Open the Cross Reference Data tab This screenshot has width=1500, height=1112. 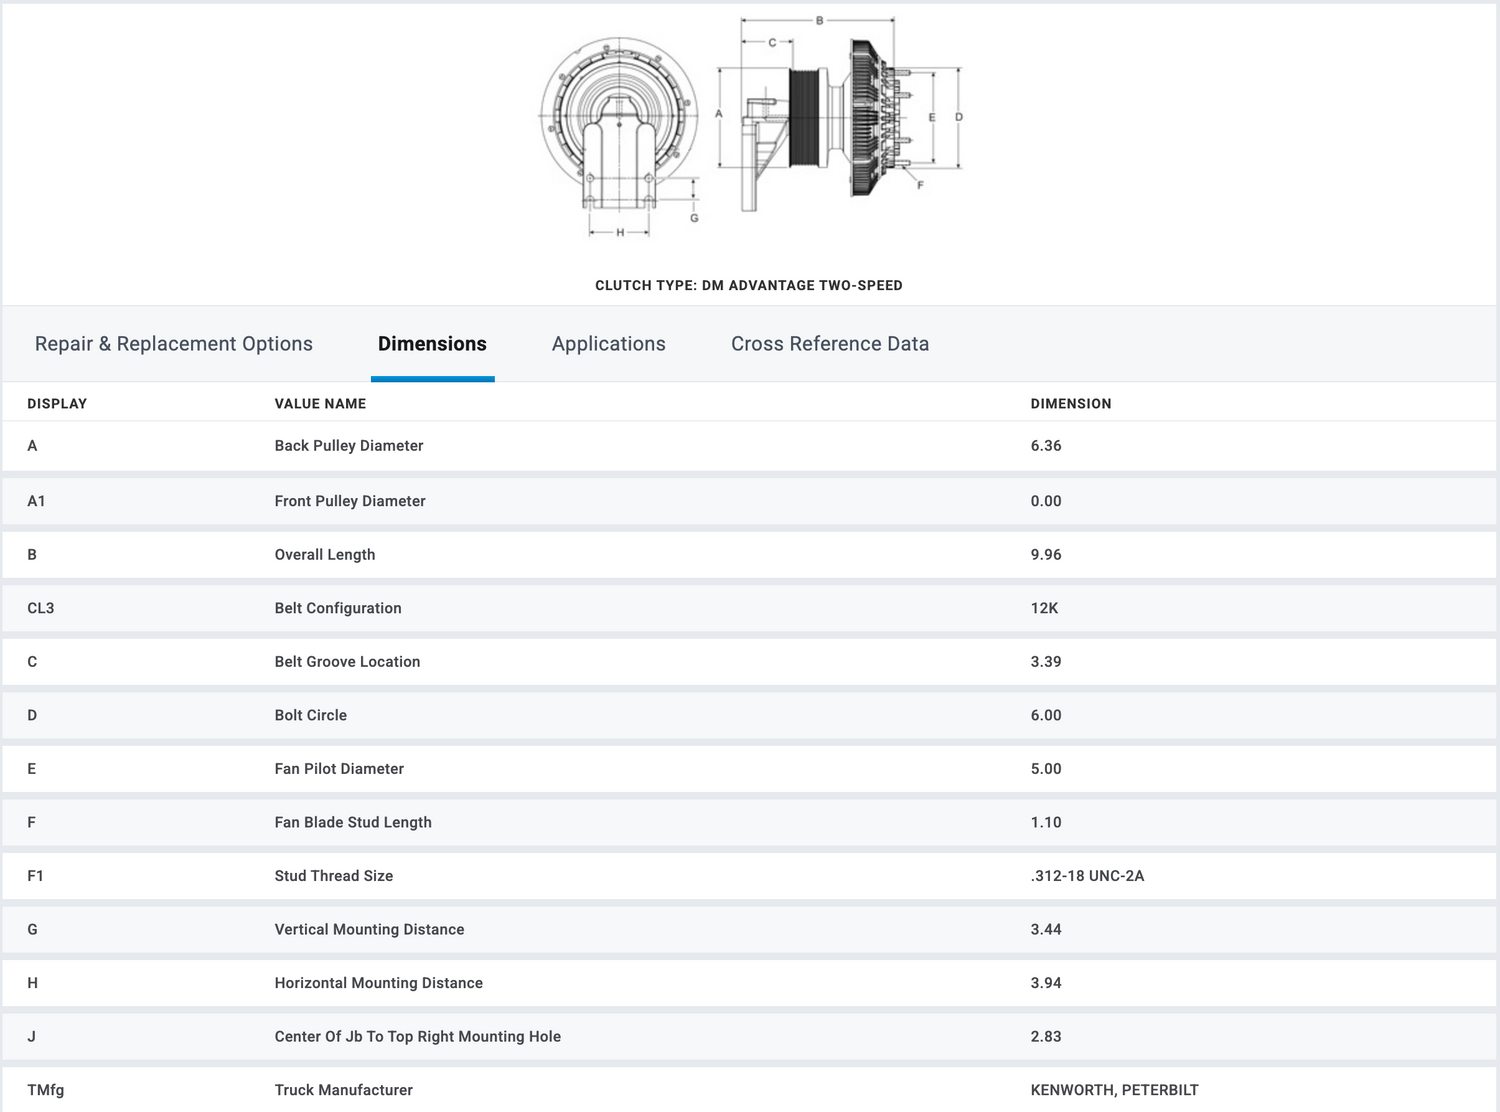tap(829, 344)
